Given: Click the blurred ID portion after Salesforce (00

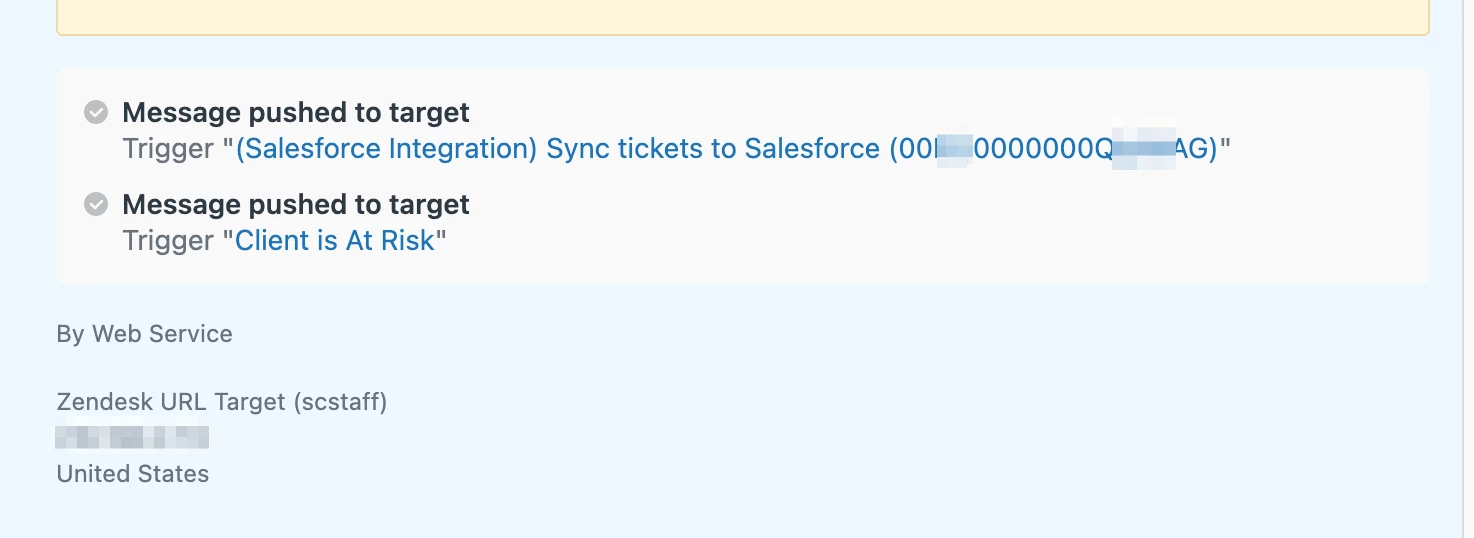Looking at the screenshot, I should point(953,149).
